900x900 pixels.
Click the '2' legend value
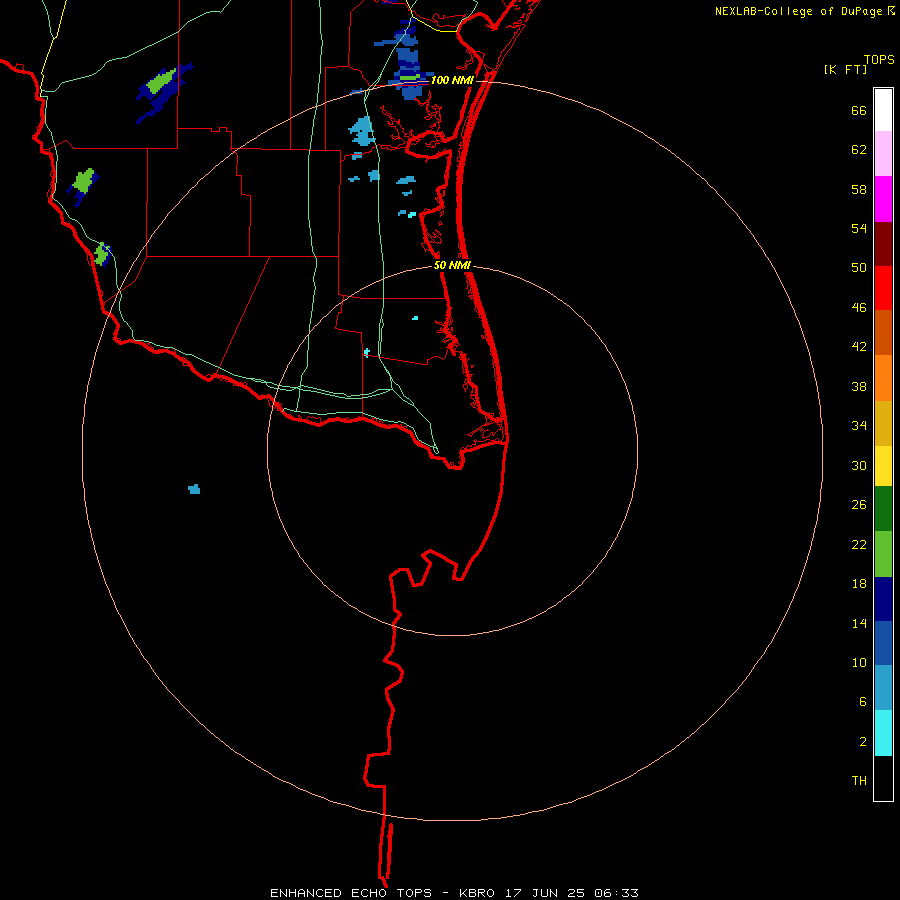863,741
